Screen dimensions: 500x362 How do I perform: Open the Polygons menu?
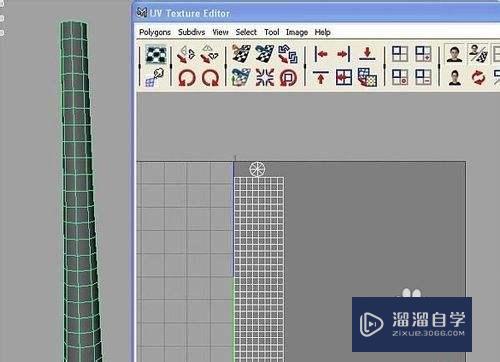point(155,32)
